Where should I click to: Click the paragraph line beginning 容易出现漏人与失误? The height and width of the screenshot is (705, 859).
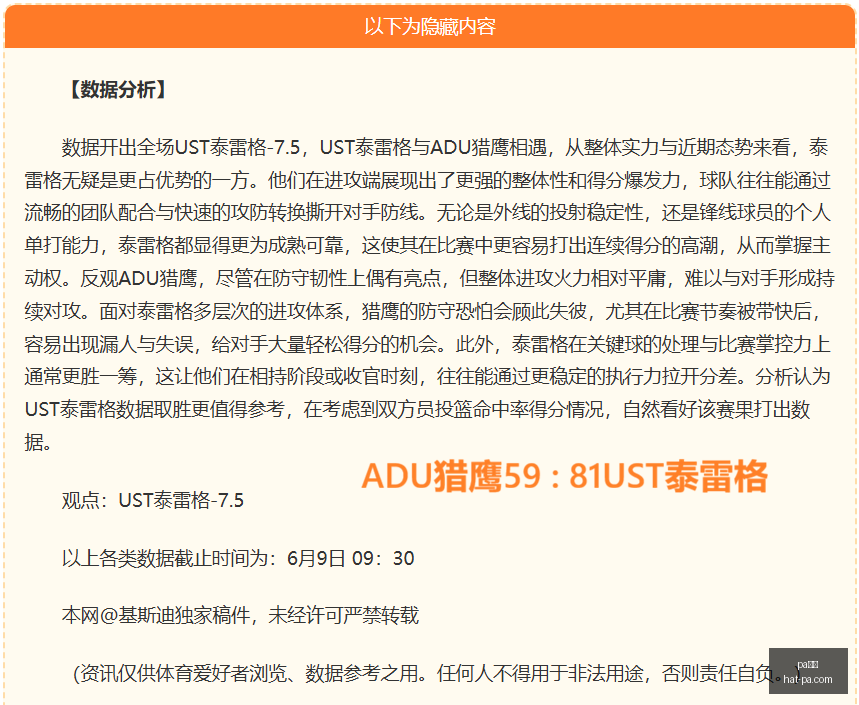427,344
